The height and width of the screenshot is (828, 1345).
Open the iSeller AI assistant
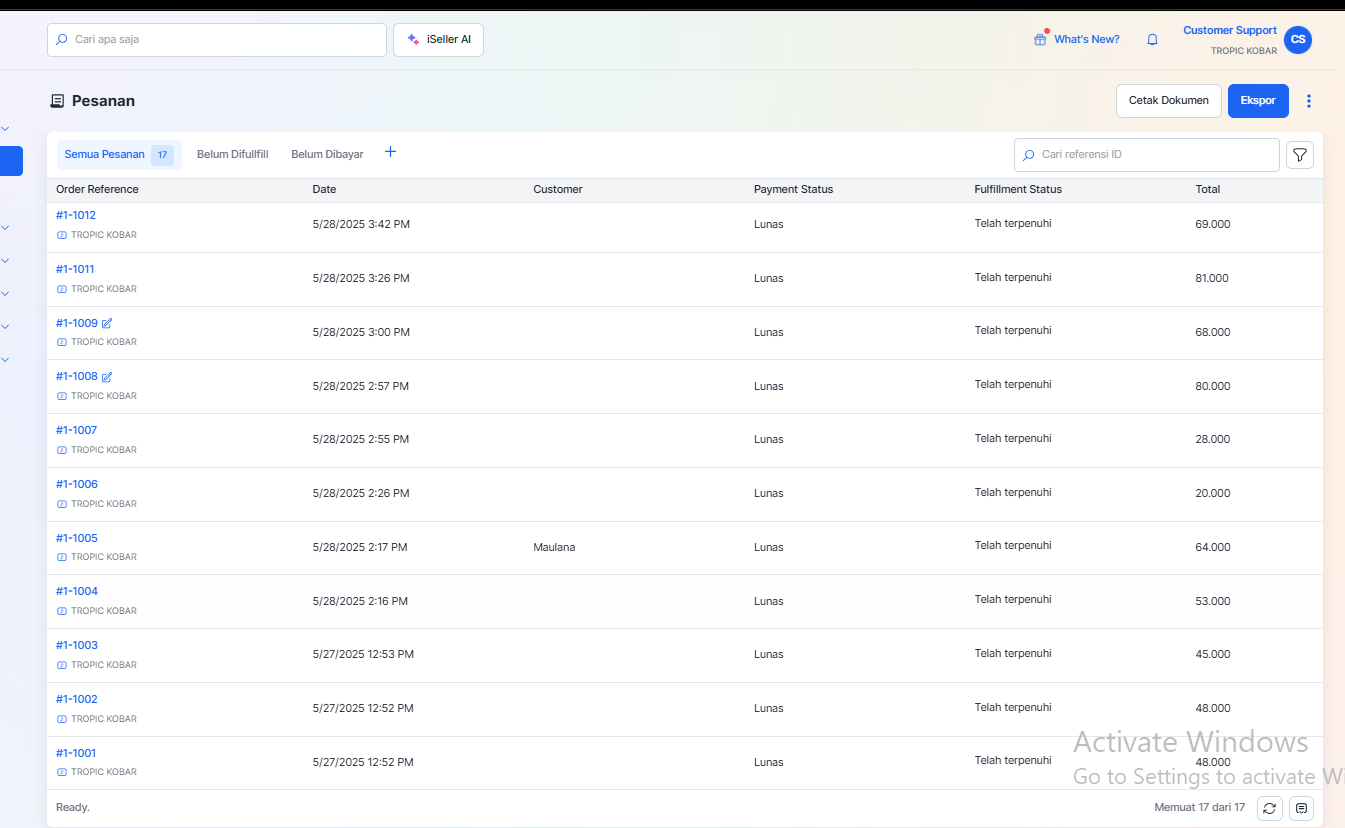[438, 40]
